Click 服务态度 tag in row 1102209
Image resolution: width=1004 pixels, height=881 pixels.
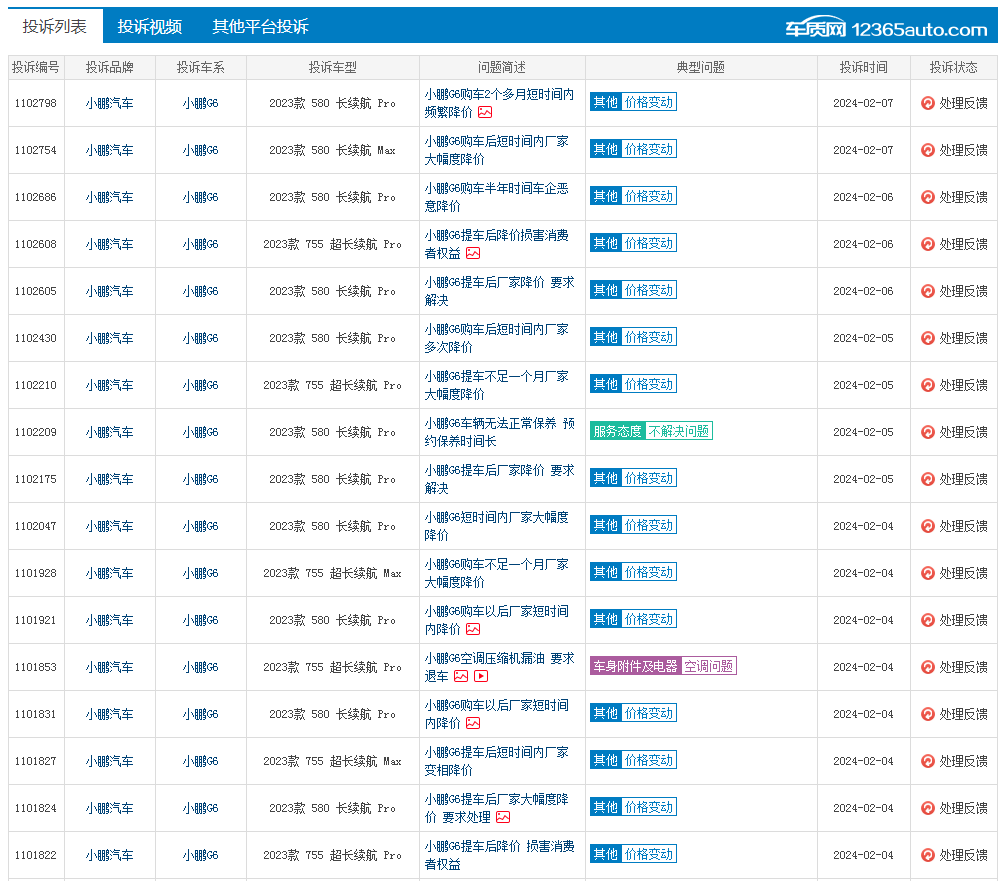coord(617,431)
